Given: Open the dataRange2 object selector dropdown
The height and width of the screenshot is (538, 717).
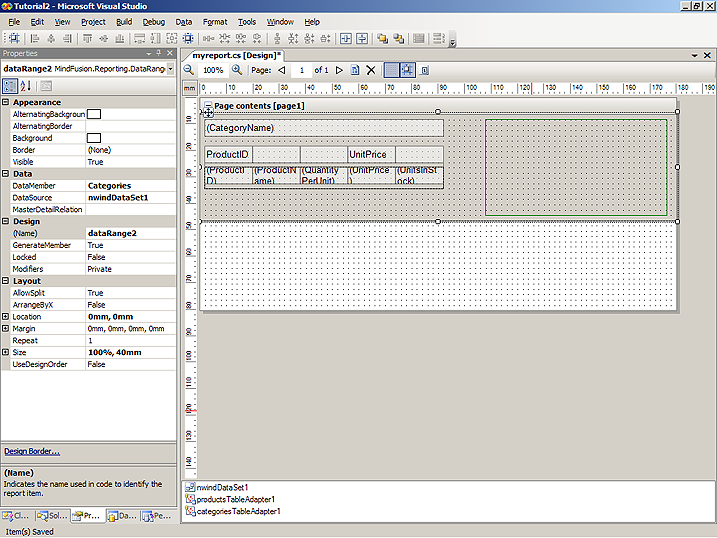Looking at the screenshot, I should pyautogui.click(x=171, y=69).
